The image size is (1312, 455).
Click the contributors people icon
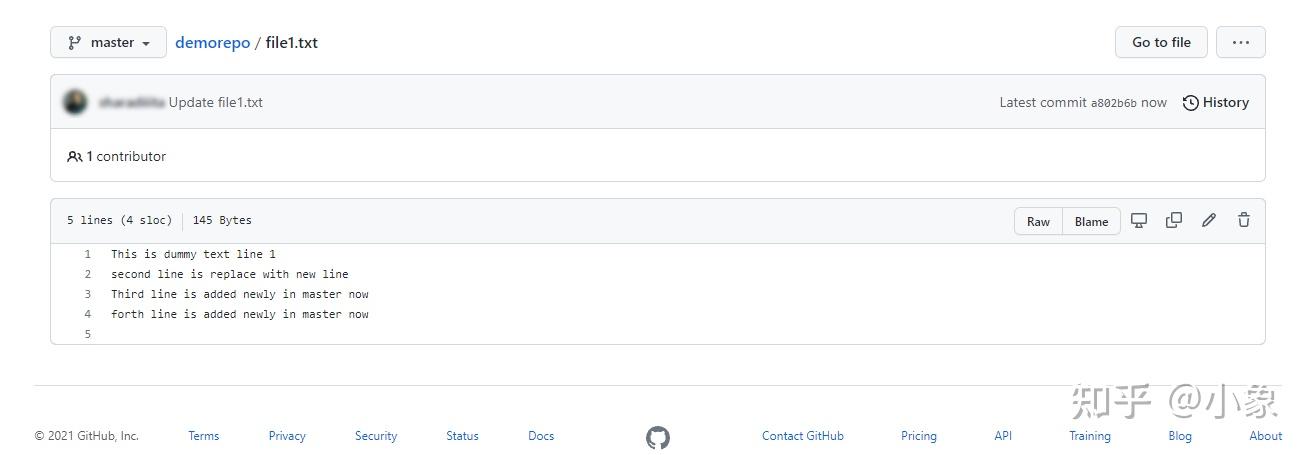click(x=75, y=157)
